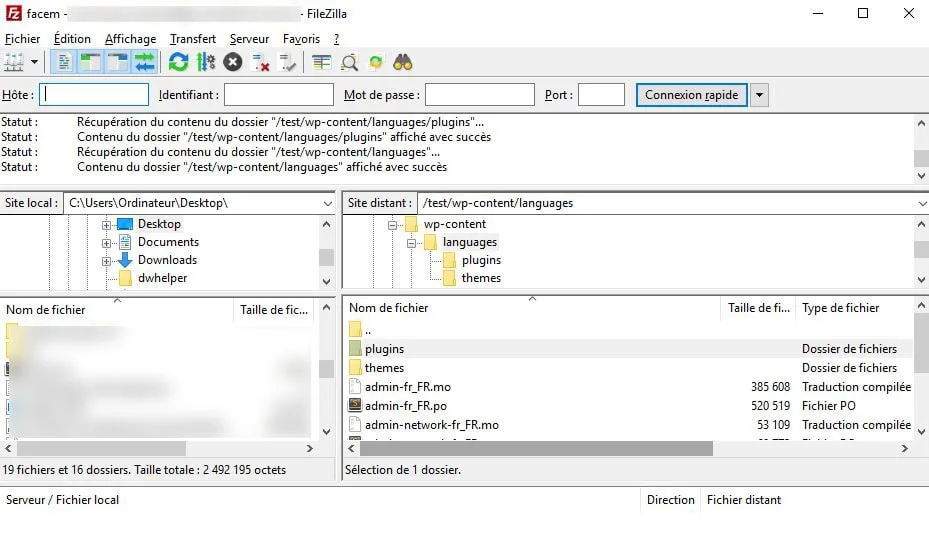Open the Favoris menu
Viewport: 929px width, 533px height.
click(301, 39)
